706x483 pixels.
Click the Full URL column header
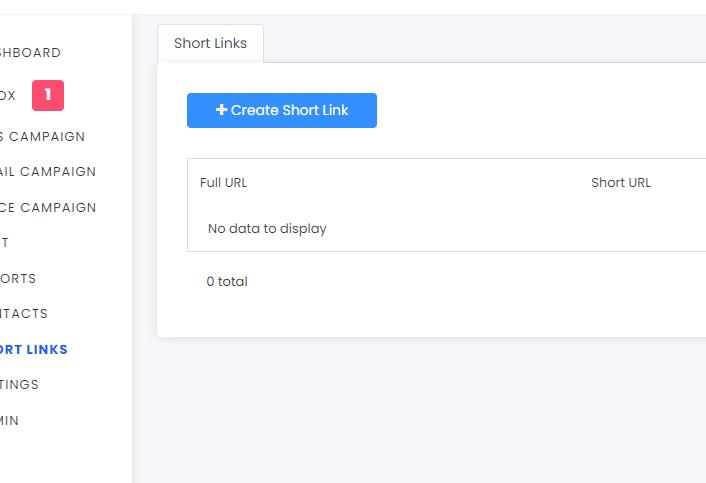[x=223, y=183]
